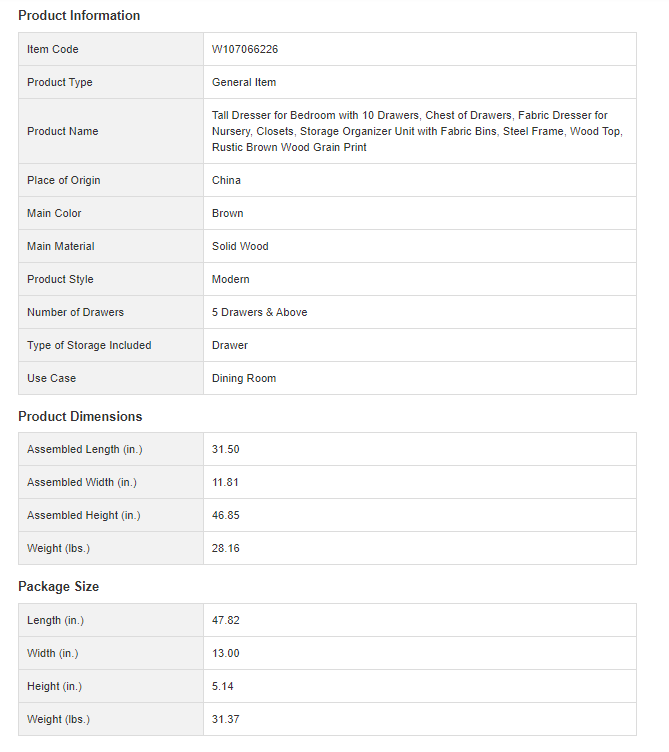Select the package length value 47.82

tap(226, 620)
